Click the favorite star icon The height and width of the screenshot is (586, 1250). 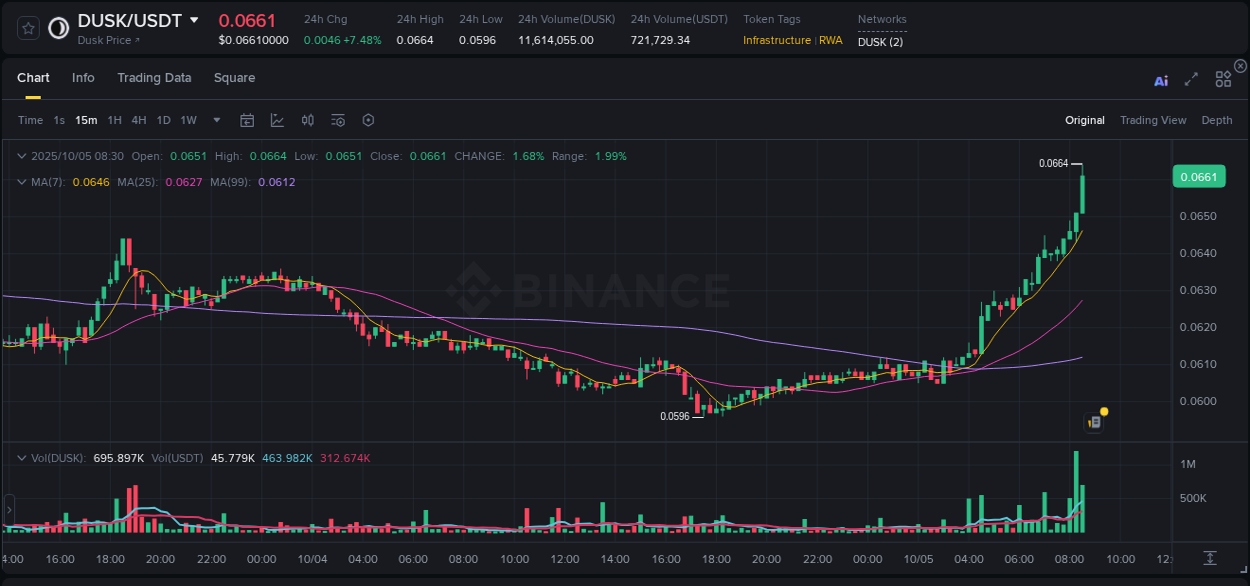[27, 29]
